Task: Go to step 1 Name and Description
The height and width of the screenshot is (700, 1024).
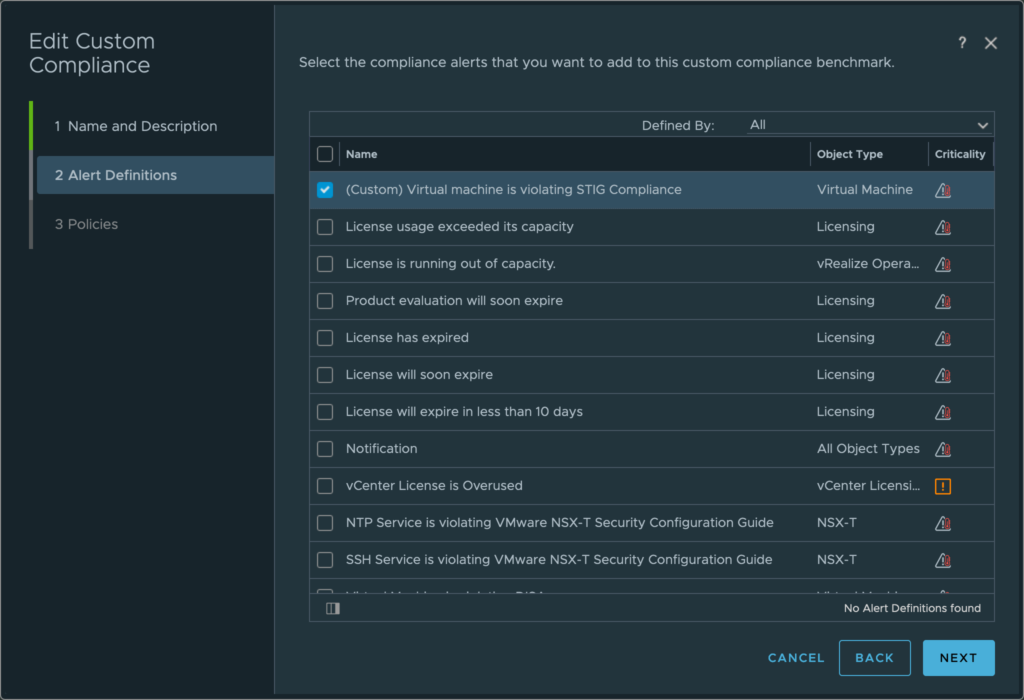Action: [x=135, y=126]
